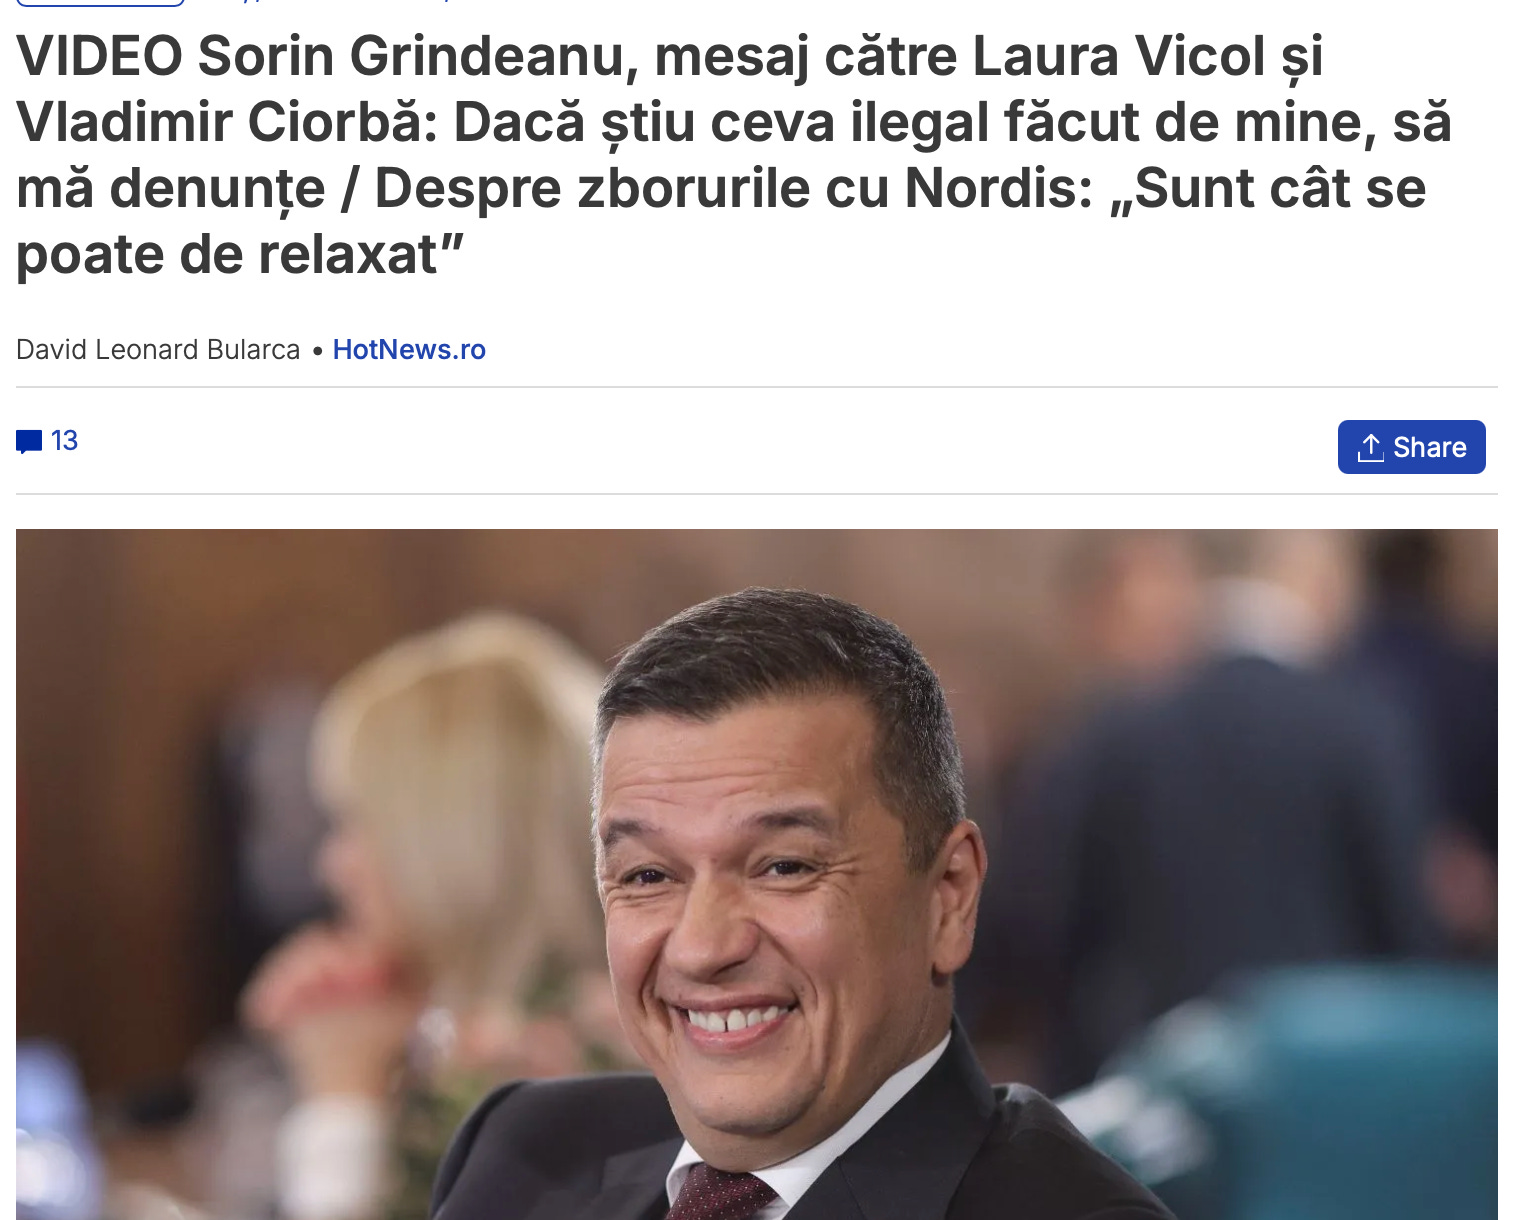Click the word Nordis in the headline
The width and height of the screenshot is (1534, 1220).
coord(998,188)
